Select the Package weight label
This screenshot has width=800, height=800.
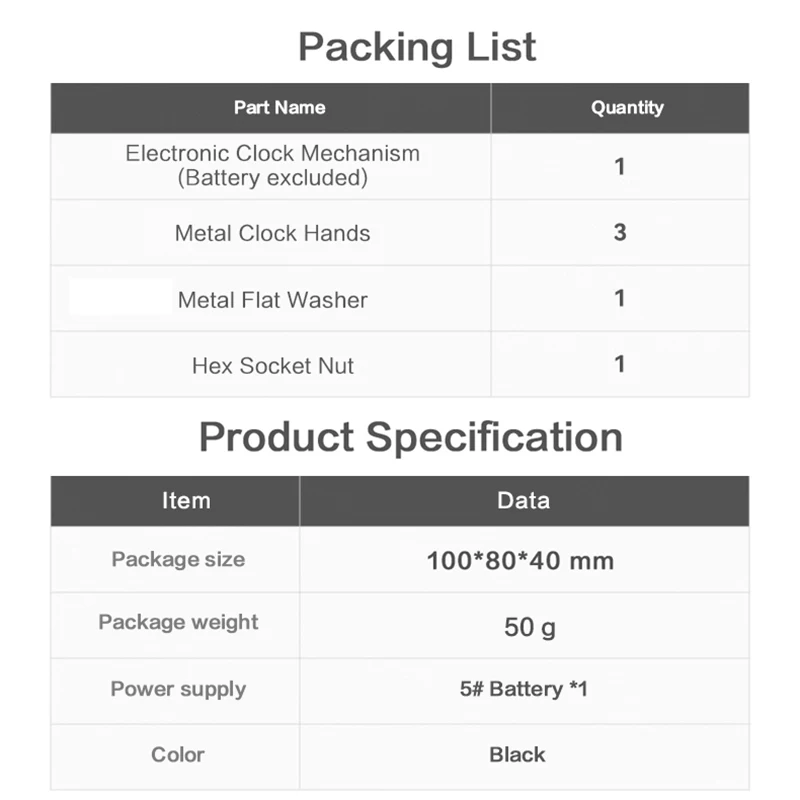tap(178, 622)
